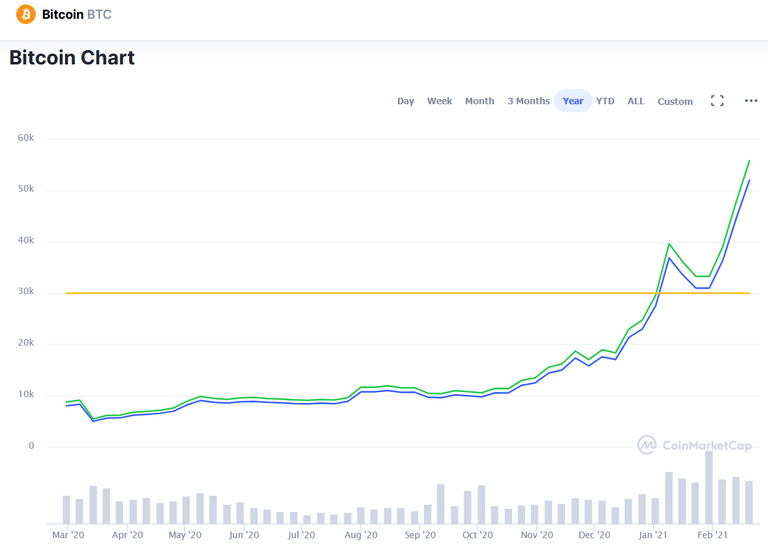Click the Jan '21 axis label
The width and height of the screenshot is (768, 549).
pyautogui.click(x=652, y=535)
